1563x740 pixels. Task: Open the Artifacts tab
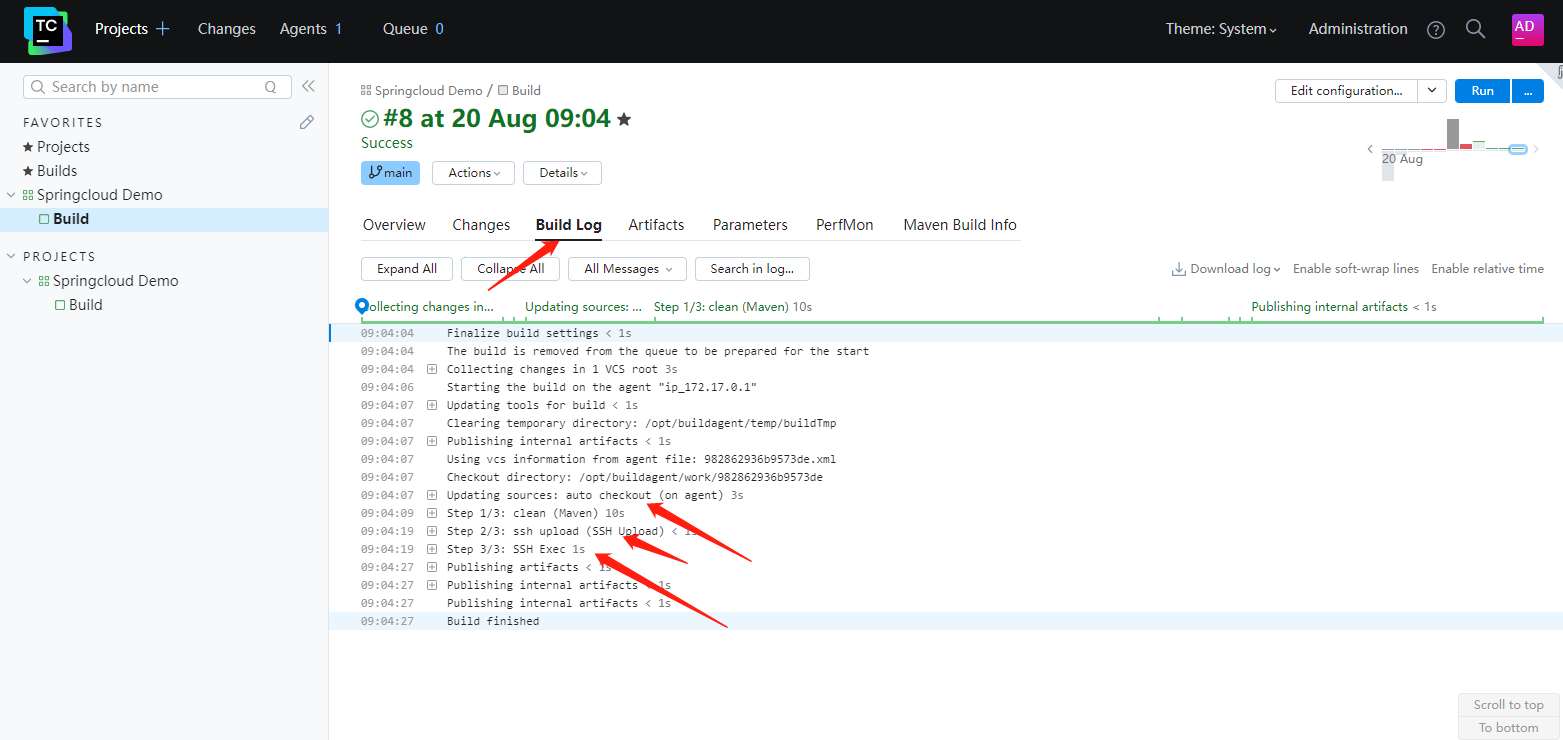point(656,225)
